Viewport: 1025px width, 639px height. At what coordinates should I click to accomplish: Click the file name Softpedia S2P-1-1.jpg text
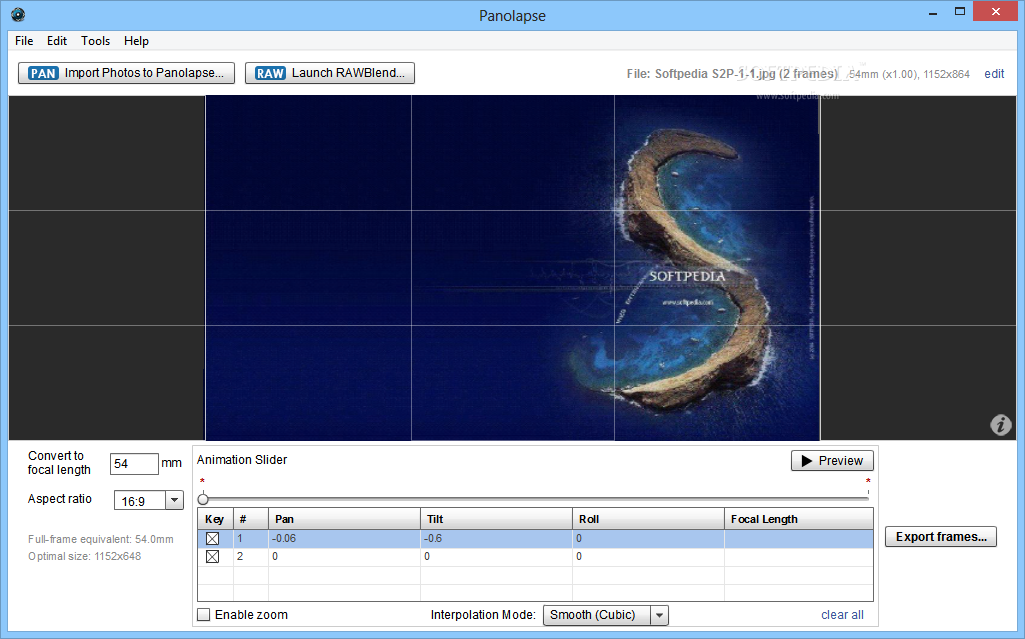point(715,74)
